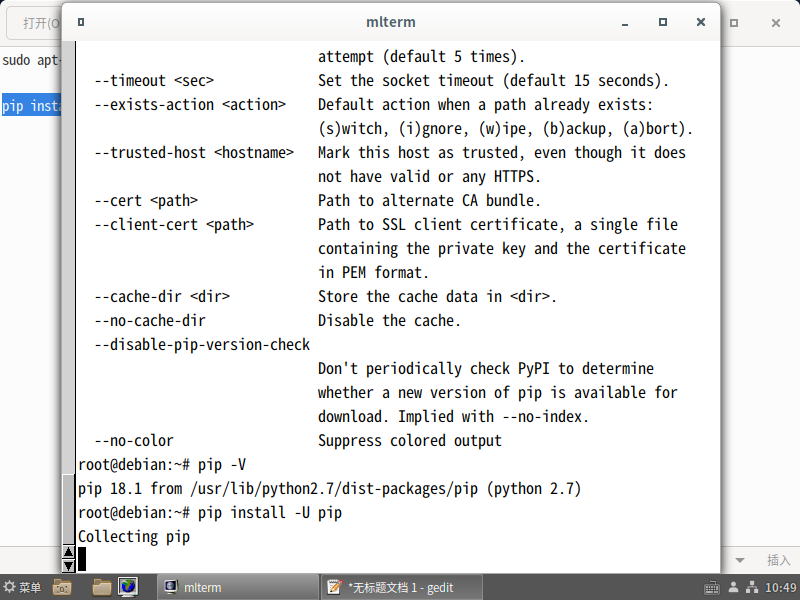Expand the gedit status bar dropdown arrow
This screenshot has height=600, width=800.
740,560
